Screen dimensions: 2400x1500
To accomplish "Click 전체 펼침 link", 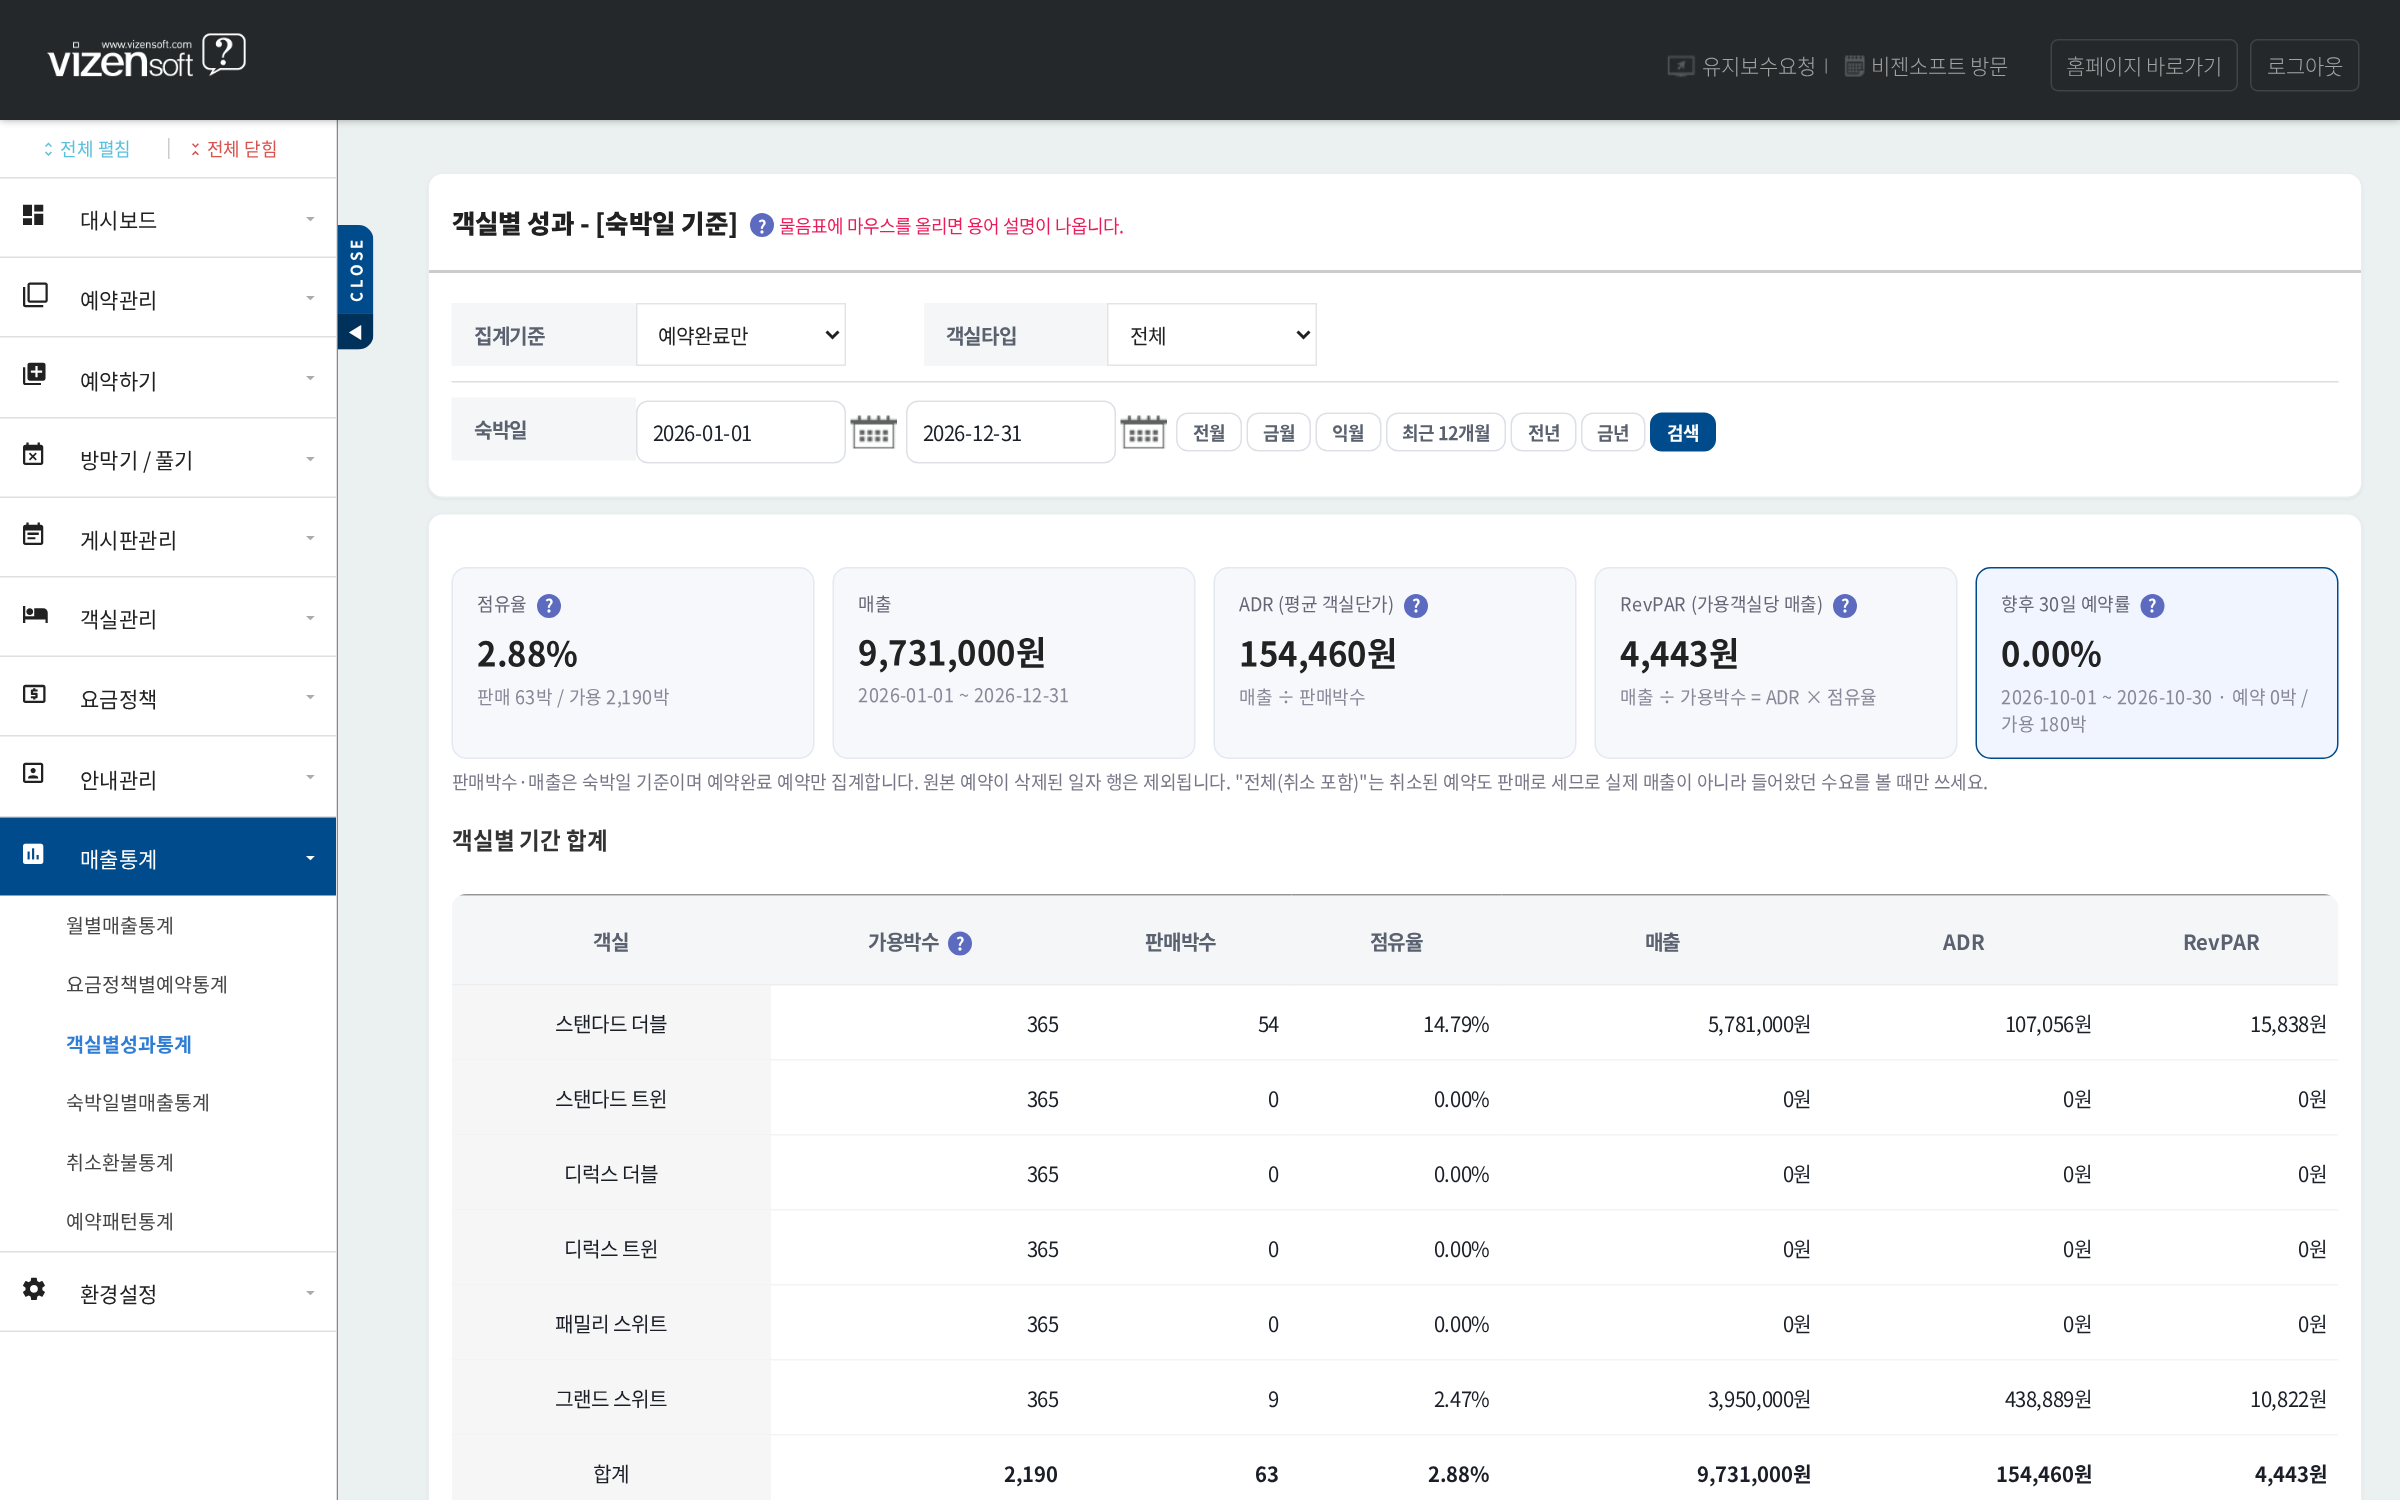I will point(87,149).
